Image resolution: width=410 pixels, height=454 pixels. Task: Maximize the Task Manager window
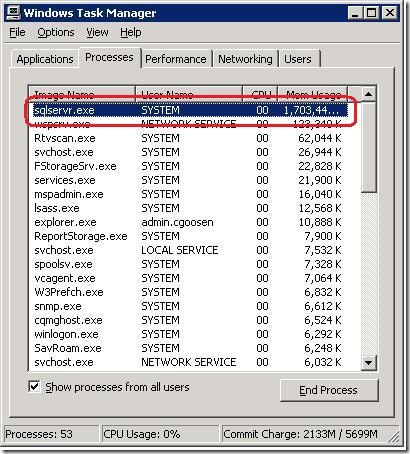pyautogui.click(x=371, y=13)
